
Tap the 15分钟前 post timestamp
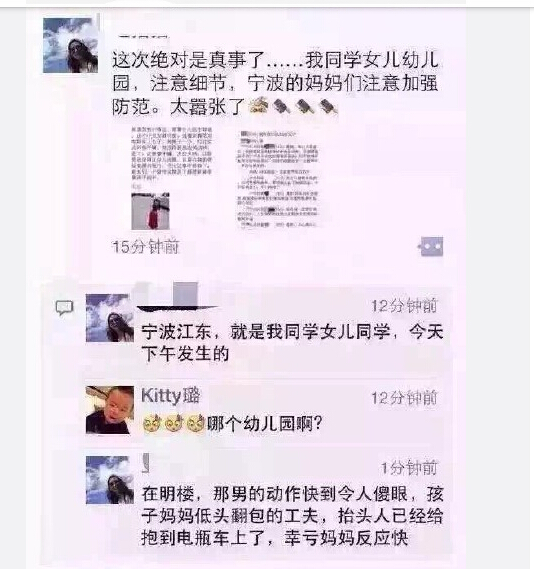(x=145, y=247)
